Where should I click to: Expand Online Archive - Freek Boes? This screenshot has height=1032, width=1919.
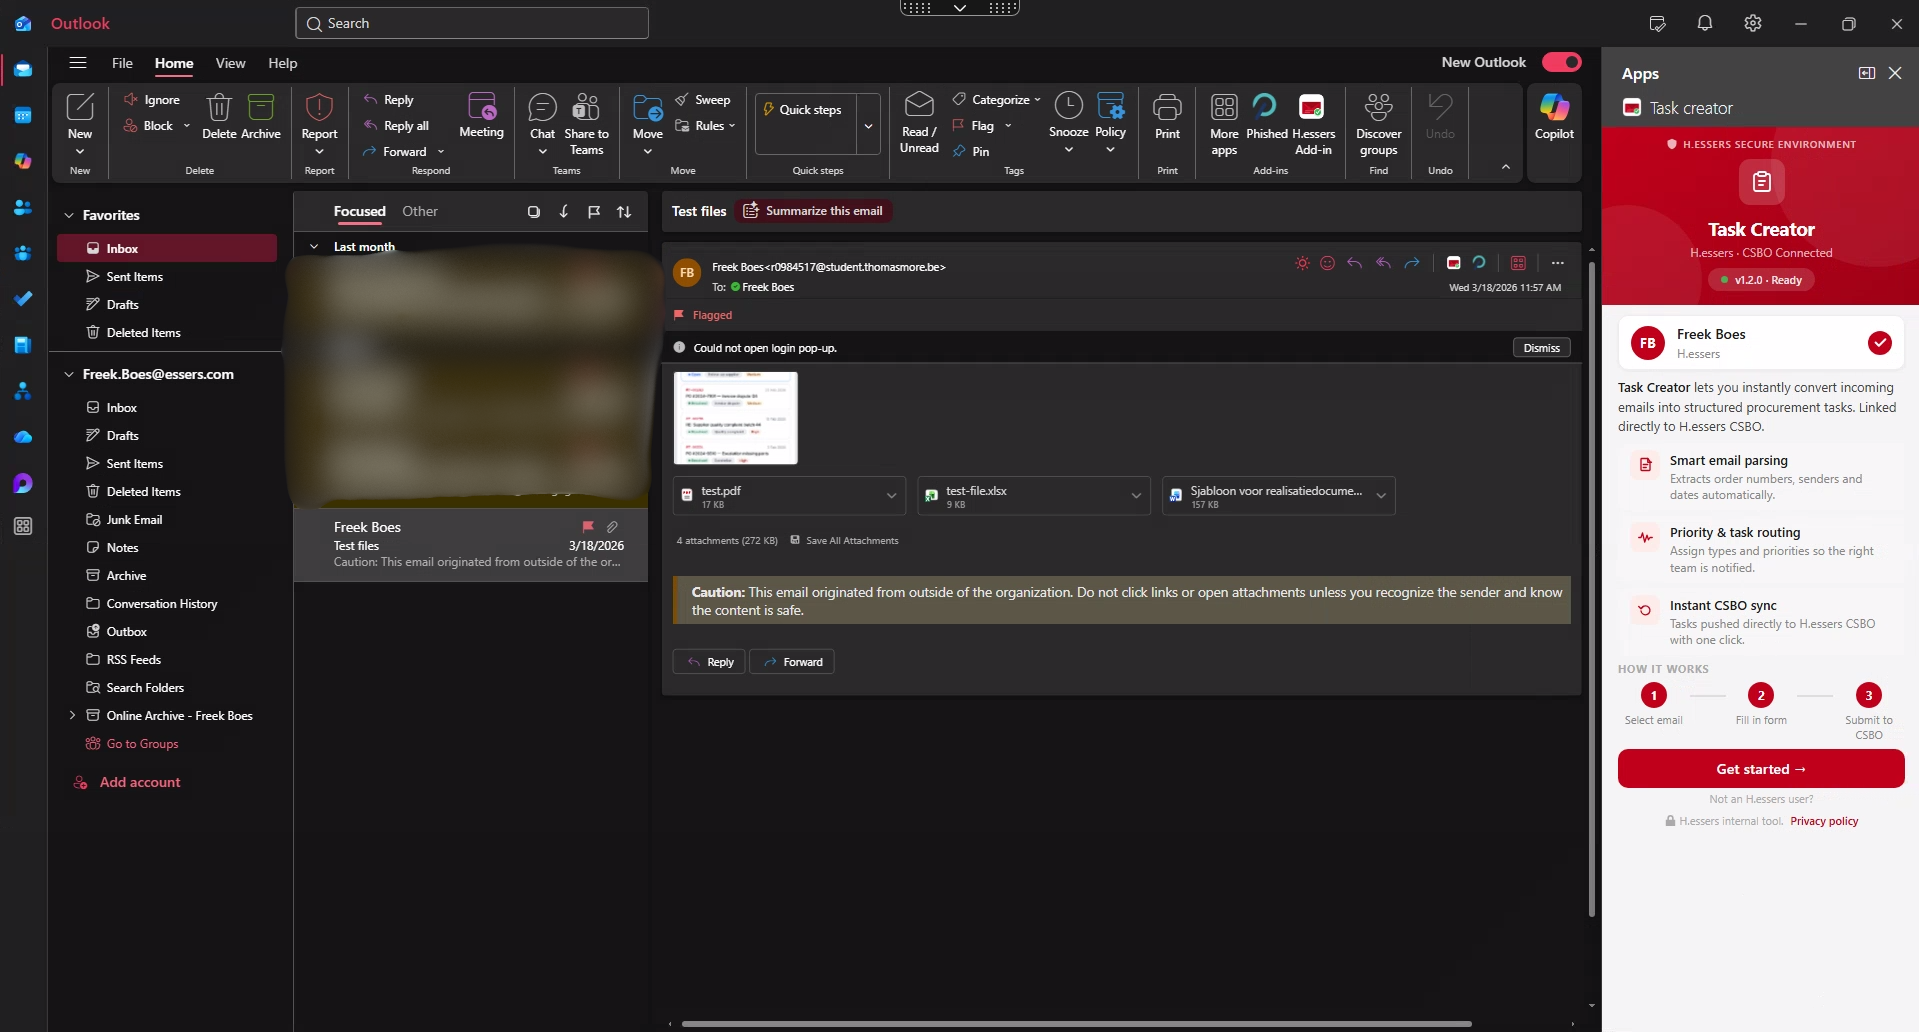(x=72, y=715)
